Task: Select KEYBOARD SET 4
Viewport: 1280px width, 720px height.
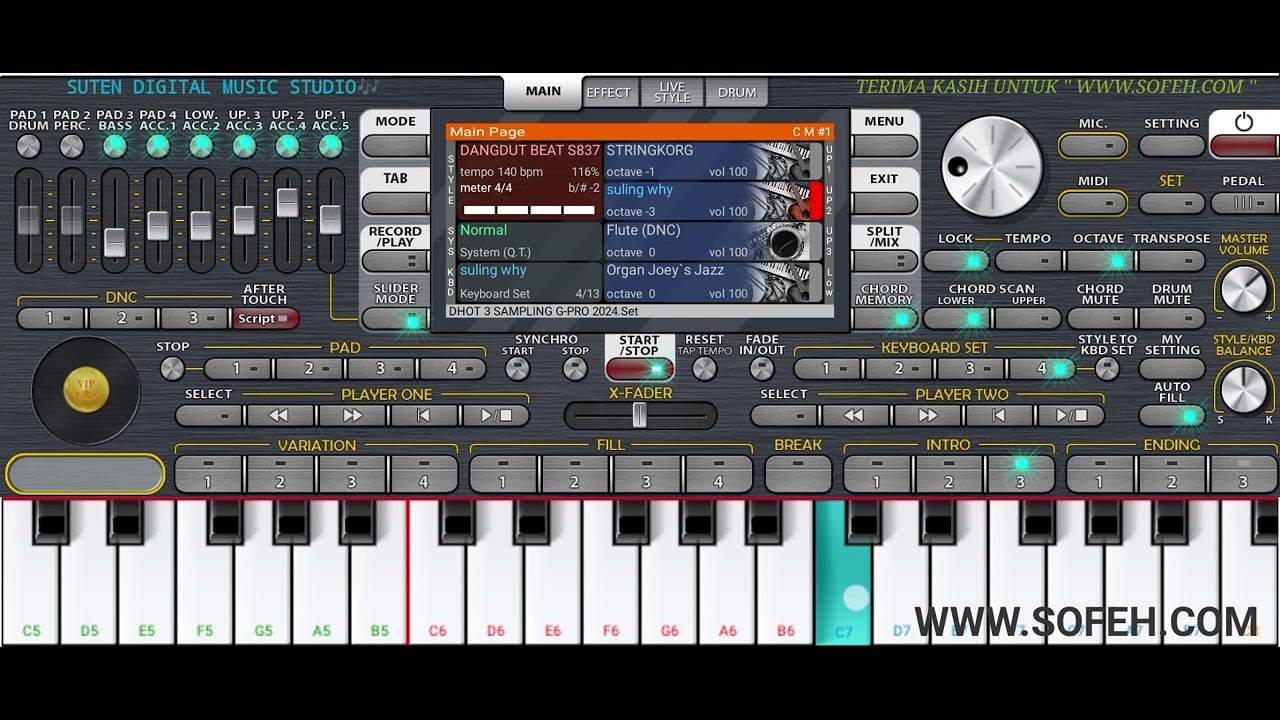Action: tap(1041, 369)
